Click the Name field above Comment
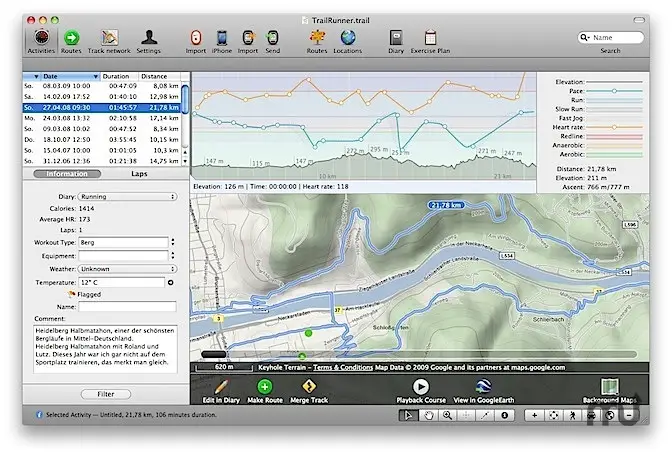The height and width of the screenshot is (456, 672). click(127, 307)
